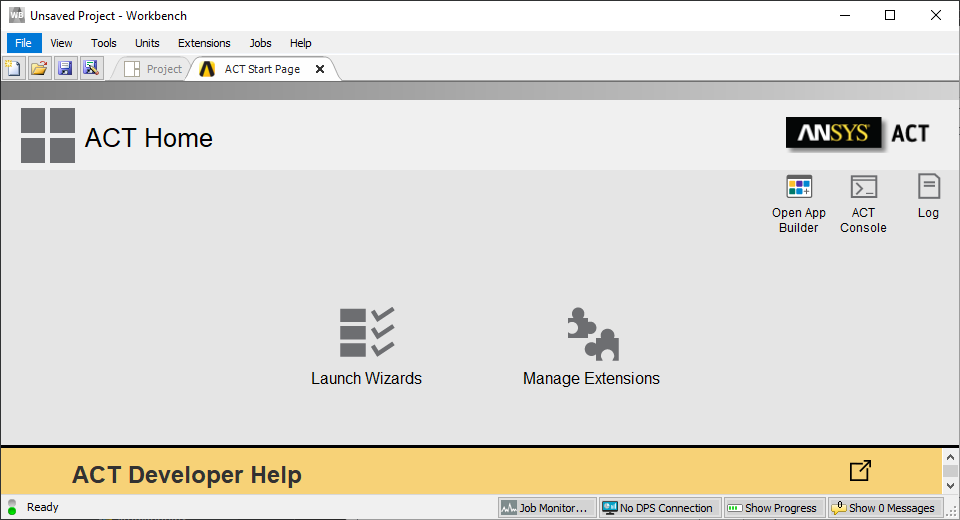Viewport: 960px width, 520px height.
Task: Click the Save Project floppy icon
Action: (x=65, y=68)
